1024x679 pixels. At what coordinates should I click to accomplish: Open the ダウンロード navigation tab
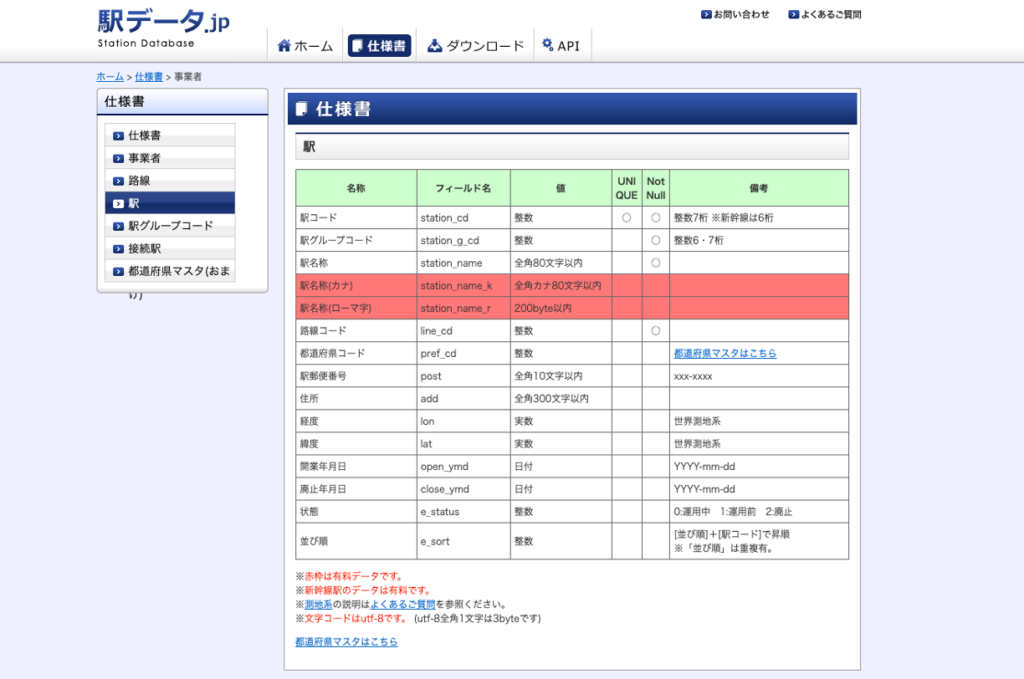pos(475,46)
